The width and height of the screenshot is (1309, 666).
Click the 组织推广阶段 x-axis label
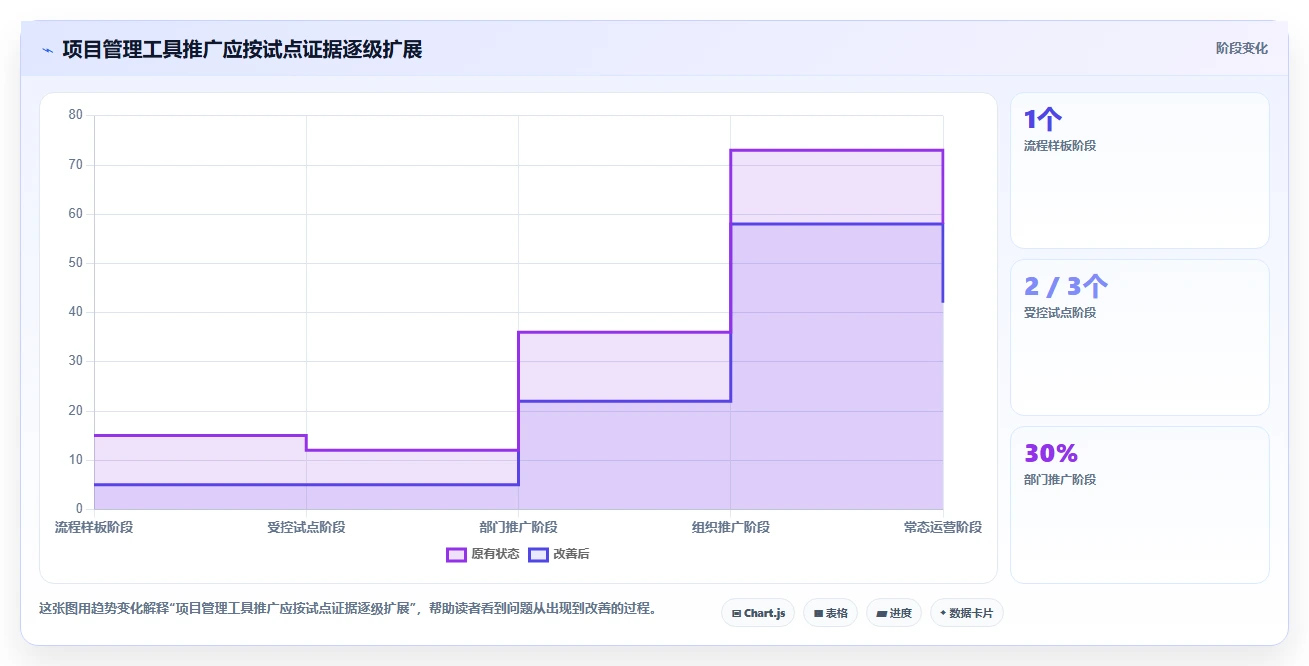pos(730,527)
